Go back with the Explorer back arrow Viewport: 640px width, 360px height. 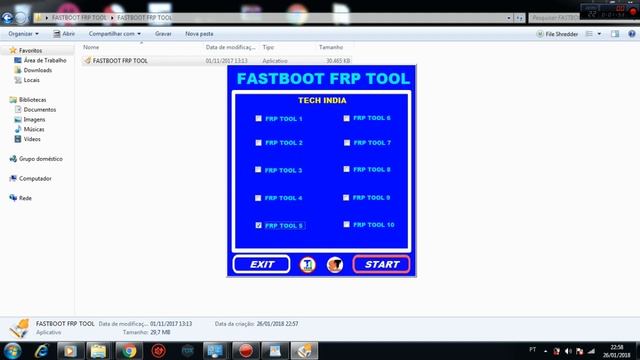7,18
